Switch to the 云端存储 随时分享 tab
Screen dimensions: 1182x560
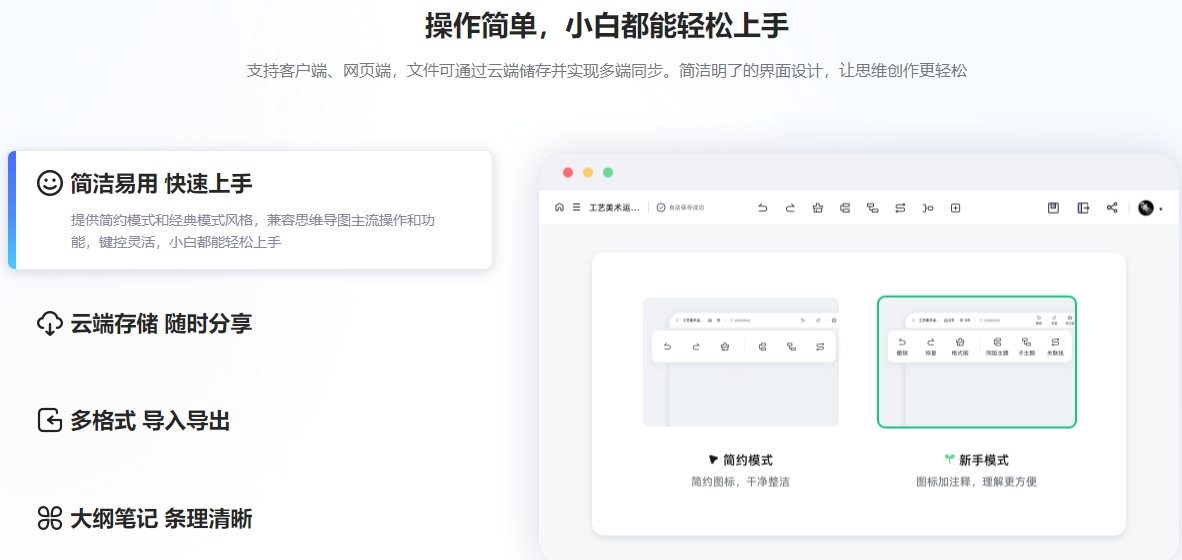pyautogui.click(x=160, y=324)
